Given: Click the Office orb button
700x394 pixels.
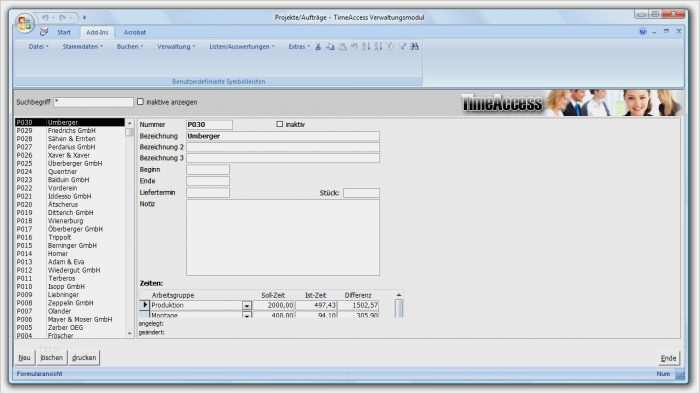Looking at the screenshot, I should click(25, 23).
